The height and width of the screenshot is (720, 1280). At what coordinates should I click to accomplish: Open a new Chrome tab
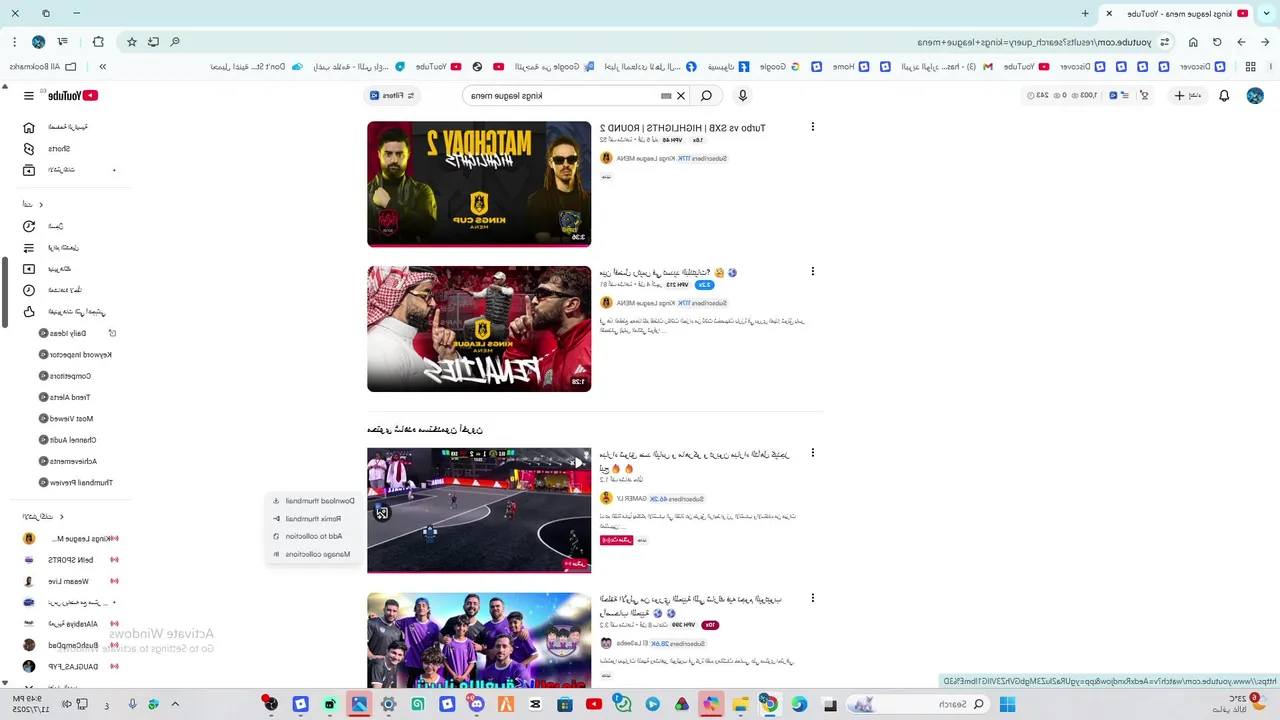tap(1085, 13)
